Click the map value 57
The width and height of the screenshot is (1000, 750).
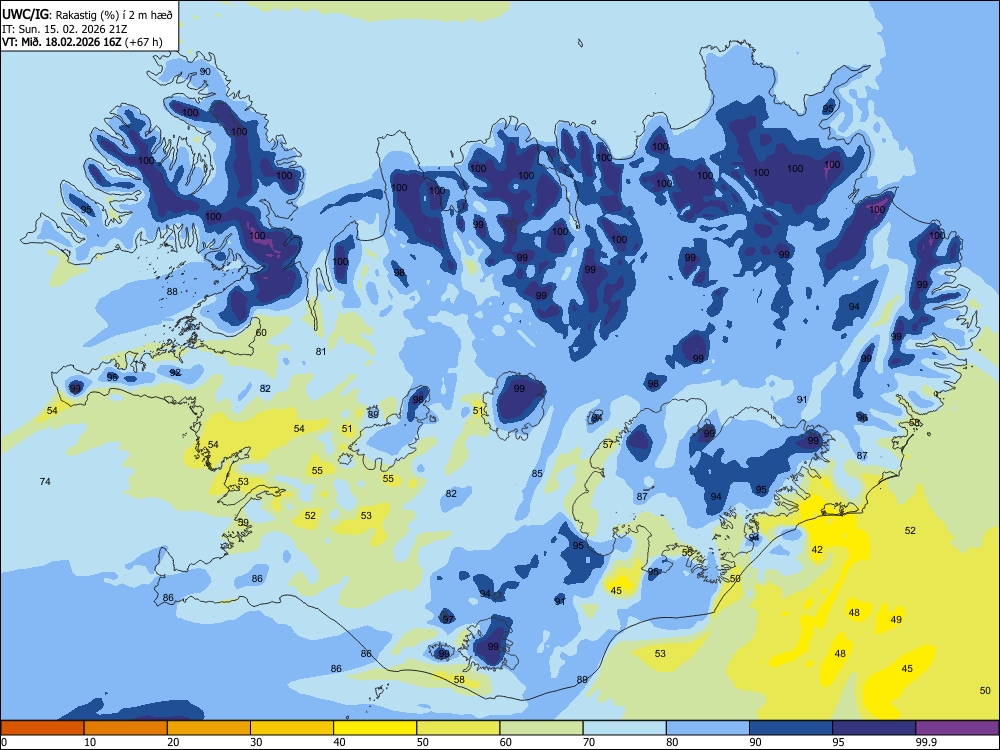tap(608, 445)
